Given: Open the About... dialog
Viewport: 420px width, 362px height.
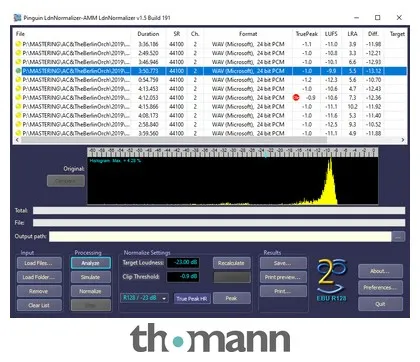Looking at the screenshot, I should pos(380,271).
